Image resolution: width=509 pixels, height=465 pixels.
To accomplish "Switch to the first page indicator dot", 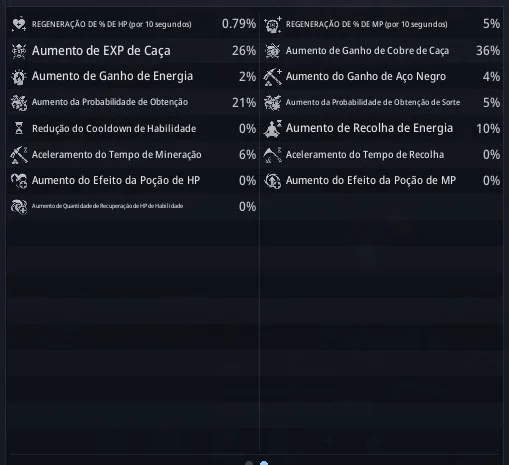I will point(249,463).
